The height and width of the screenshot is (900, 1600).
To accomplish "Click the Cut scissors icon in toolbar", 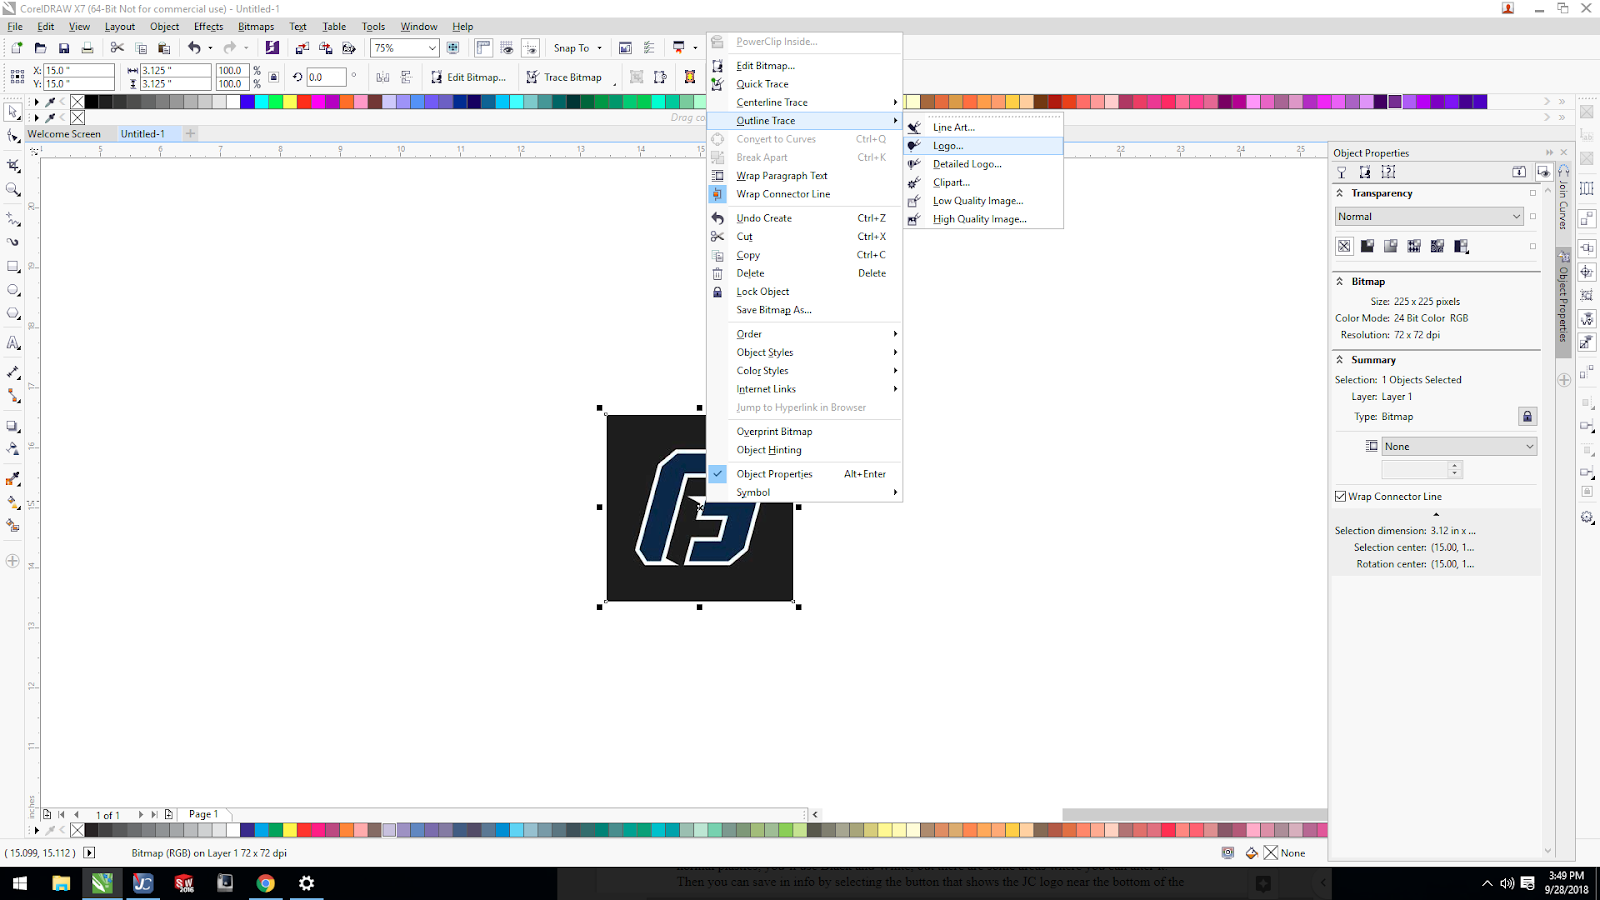I will [x=117, y=48].
